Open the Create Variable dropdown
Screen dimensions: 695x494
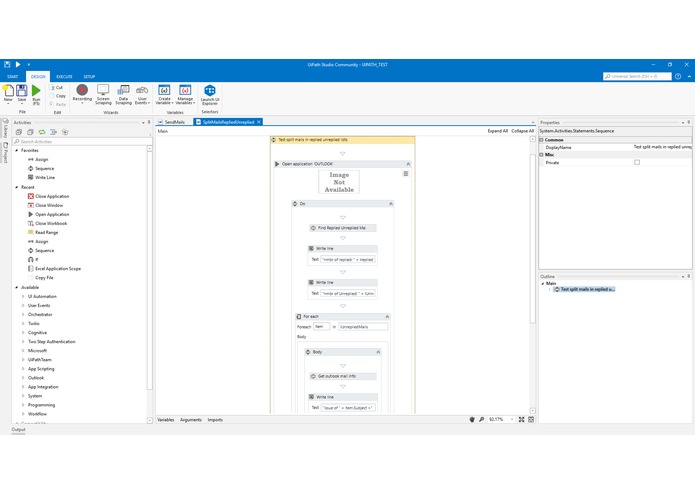164,94
